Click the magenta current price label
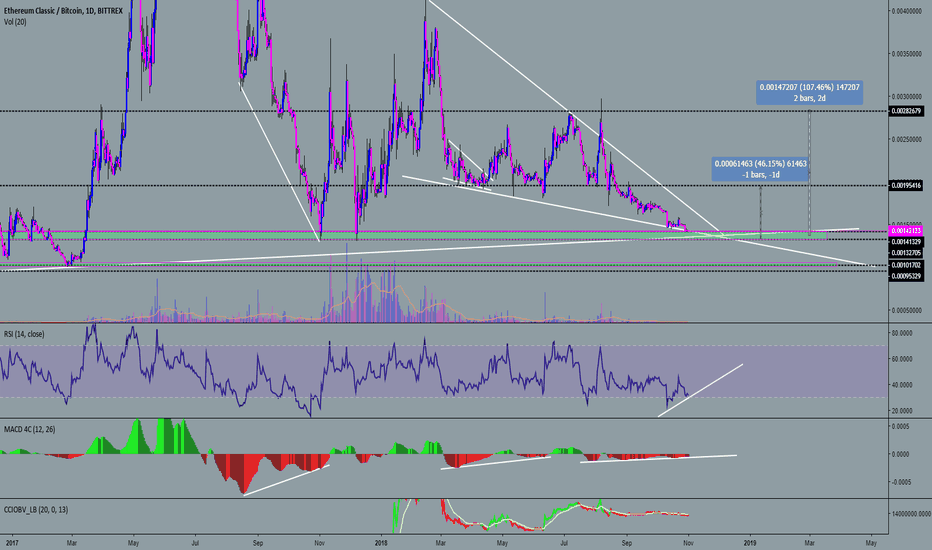Screen dimensions: 932x550 pyautogui.click(x=906, y=231)
